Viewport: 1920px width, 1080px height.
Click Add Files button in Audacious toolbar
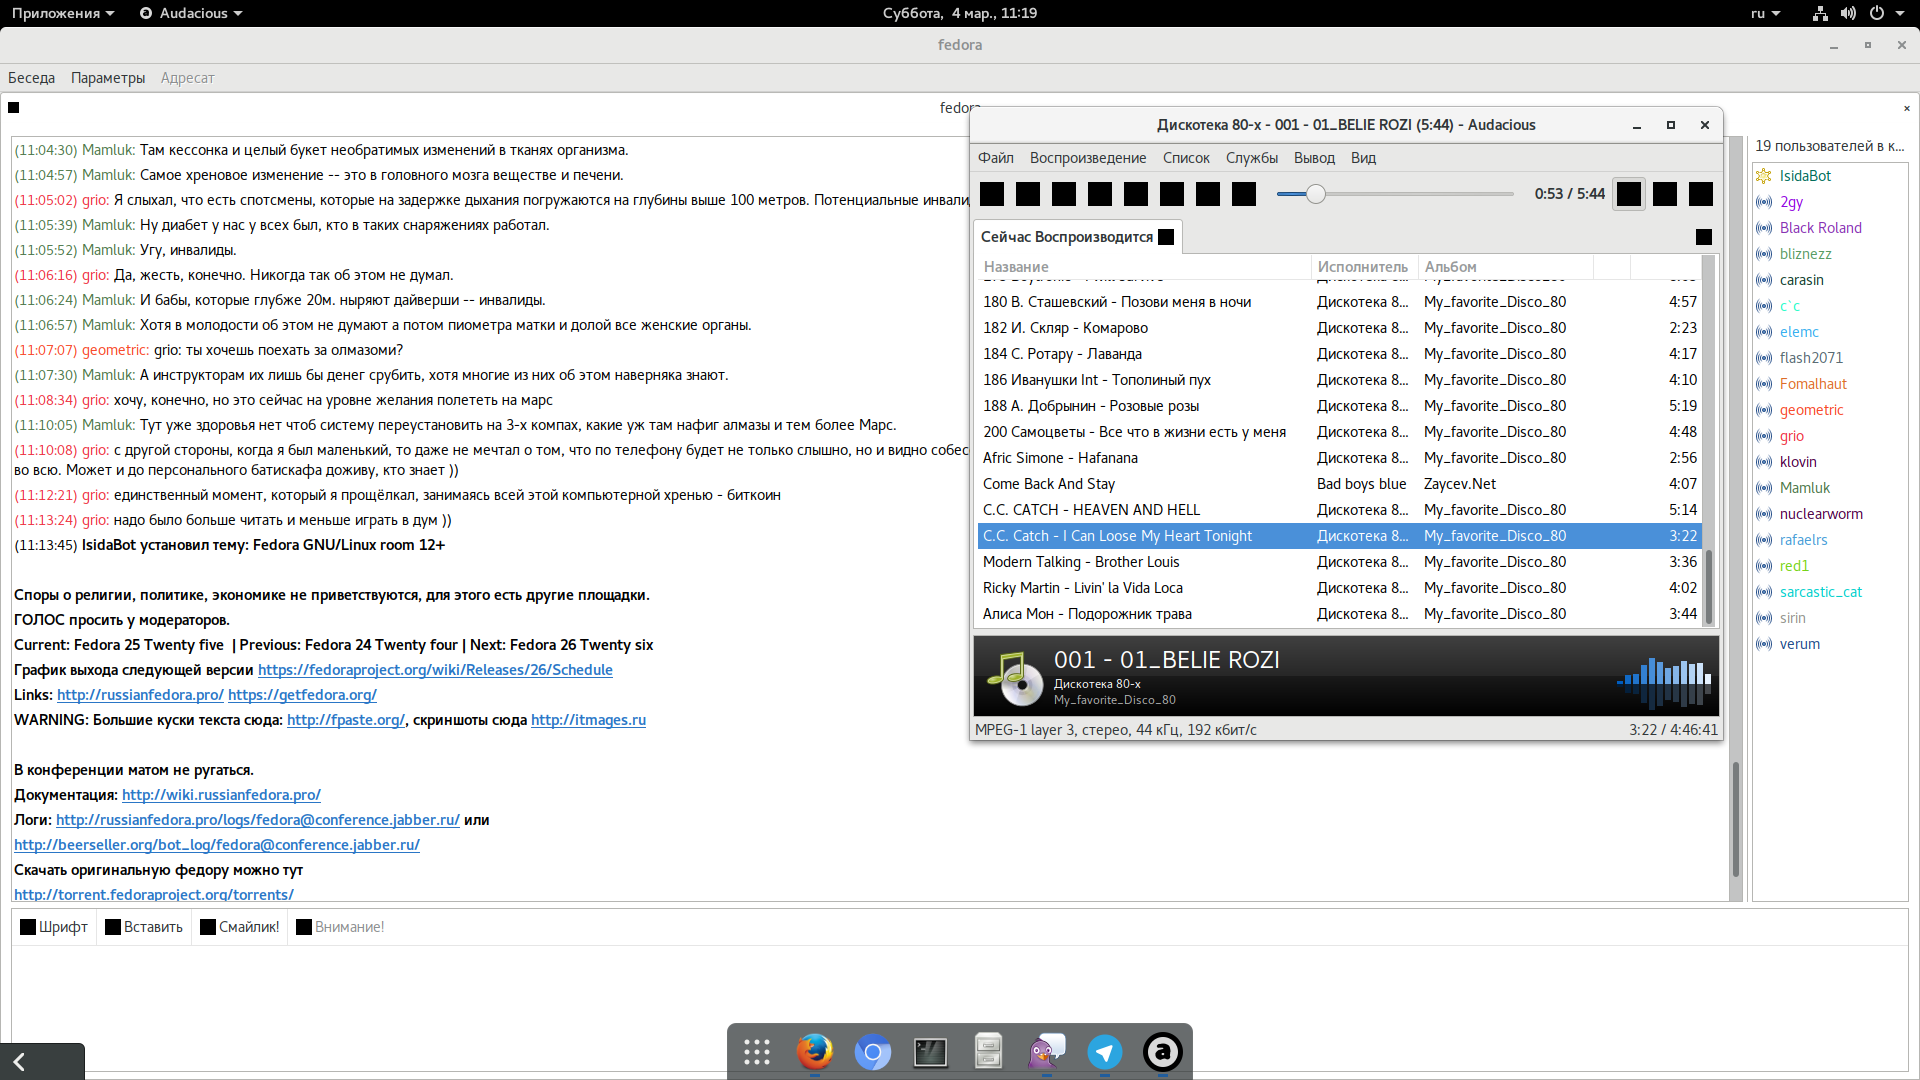(1064, 194)
